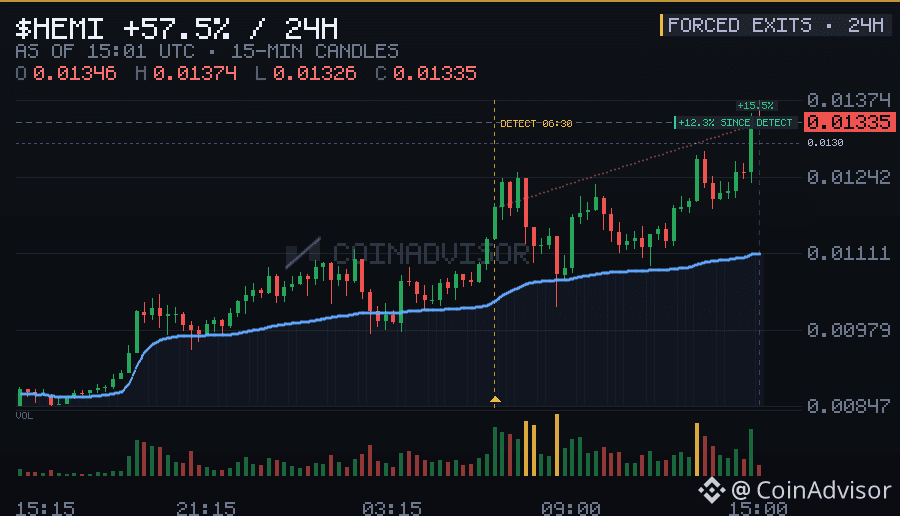
Task: Click the red current price tag 0.01335
Action: click(x=849, y=122)
